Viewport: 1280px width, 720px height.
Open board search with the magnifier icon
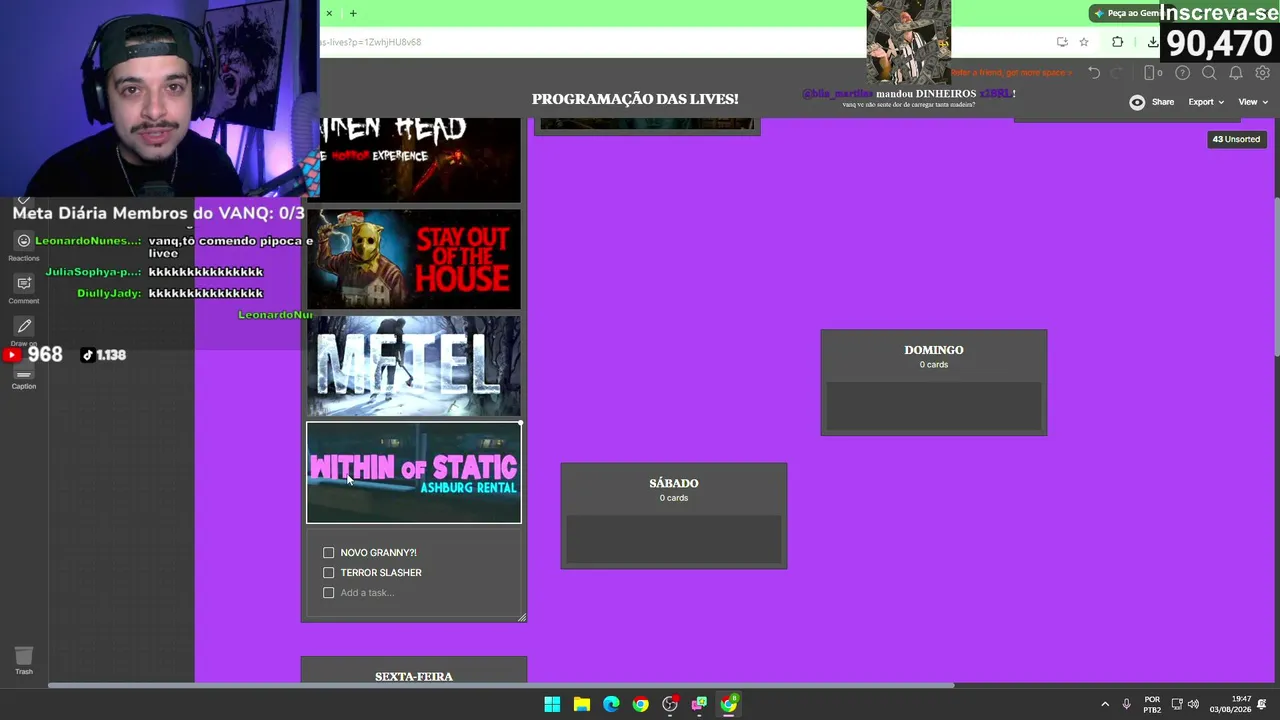(1209, 73)
